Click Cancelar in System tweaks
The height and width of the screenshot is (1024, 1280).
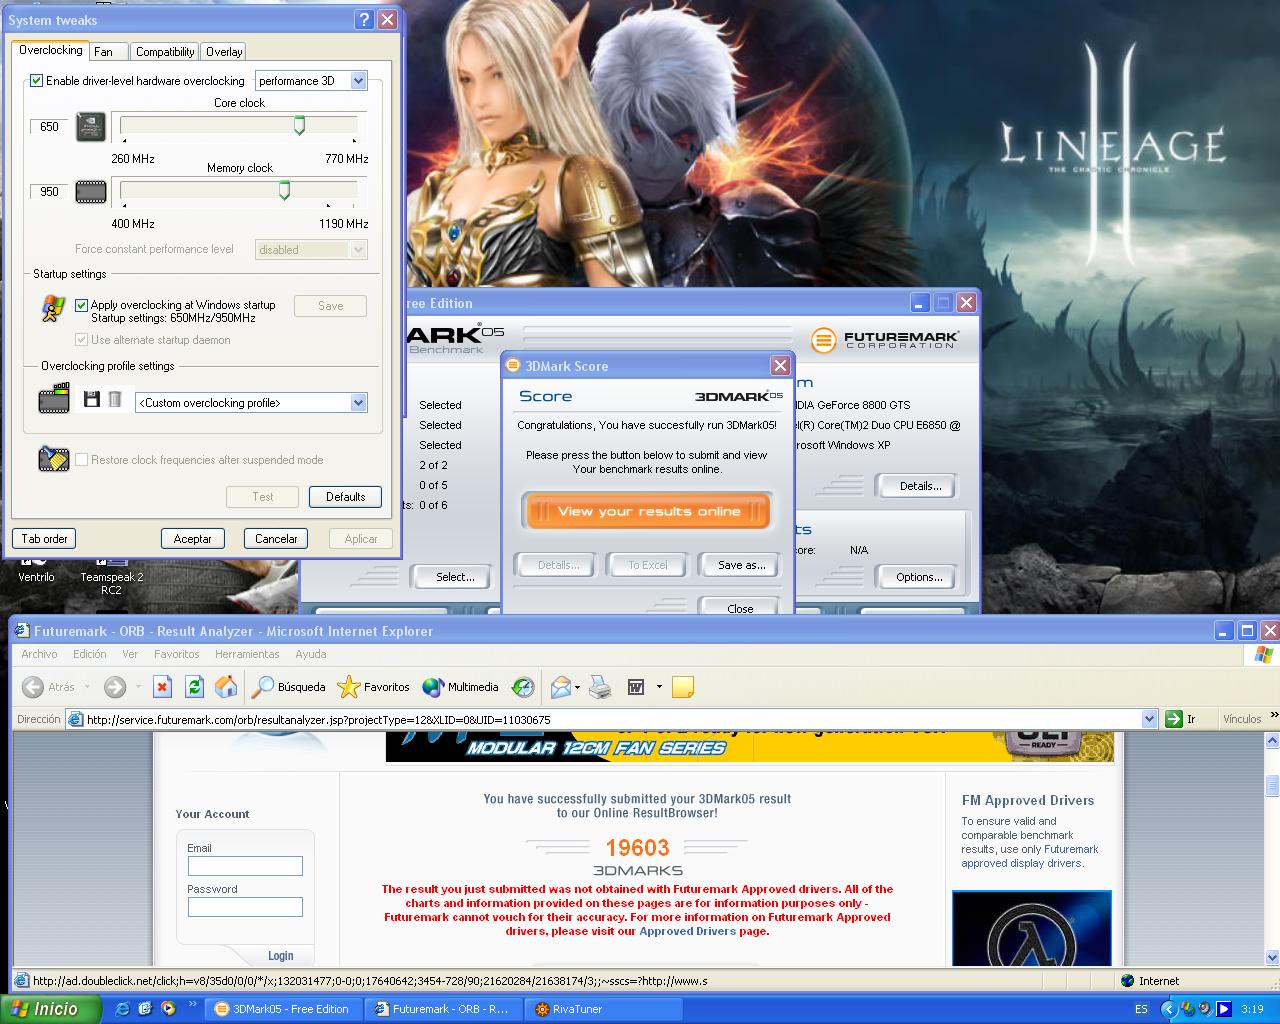(x=276, y=538)
